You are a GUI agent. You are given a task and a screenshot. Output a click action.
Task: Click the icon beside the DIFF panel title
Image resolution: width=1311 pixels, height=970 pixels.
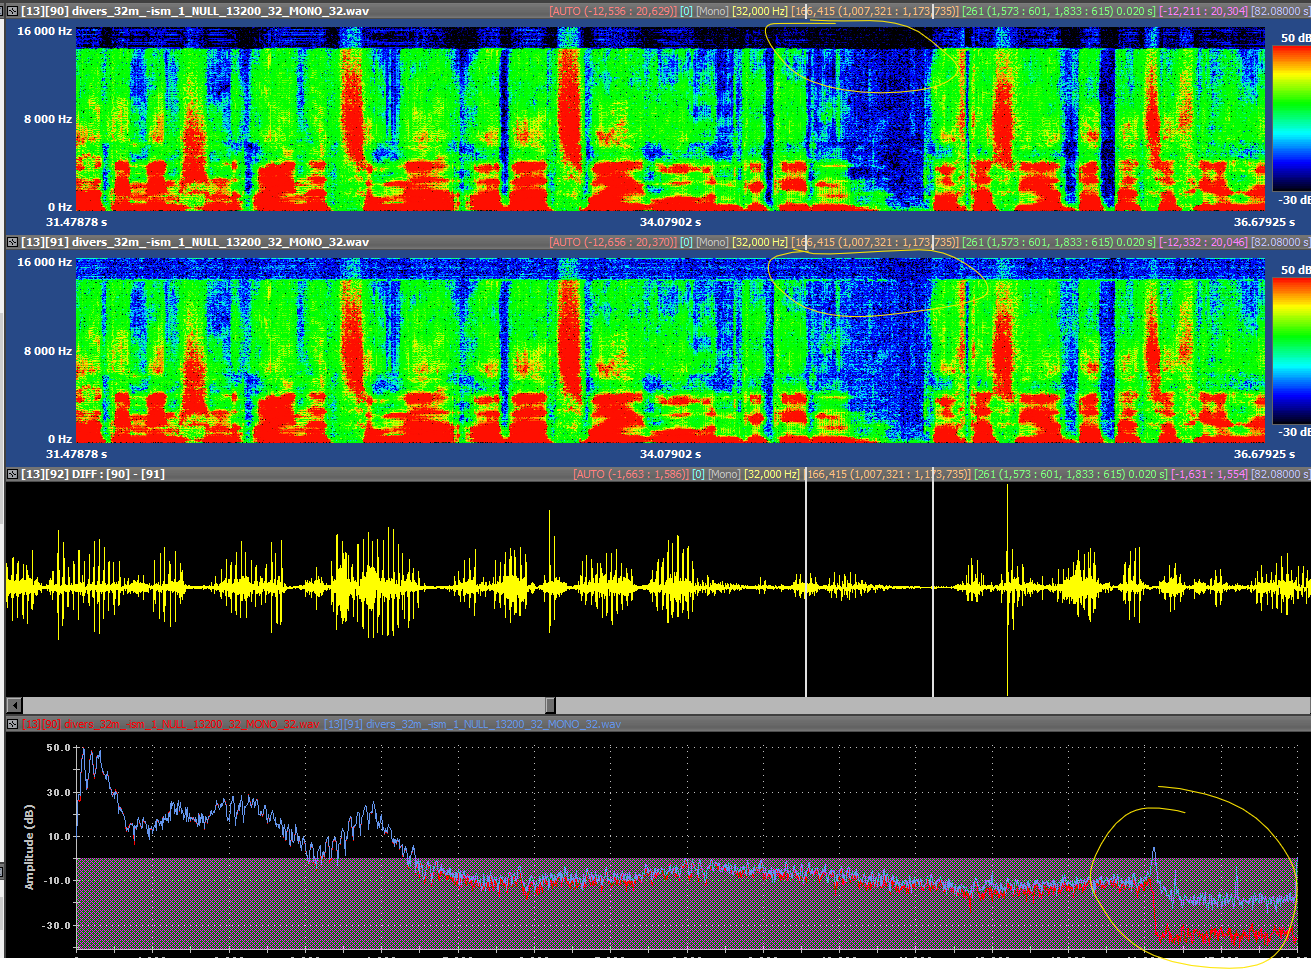(x=12, y=474)
